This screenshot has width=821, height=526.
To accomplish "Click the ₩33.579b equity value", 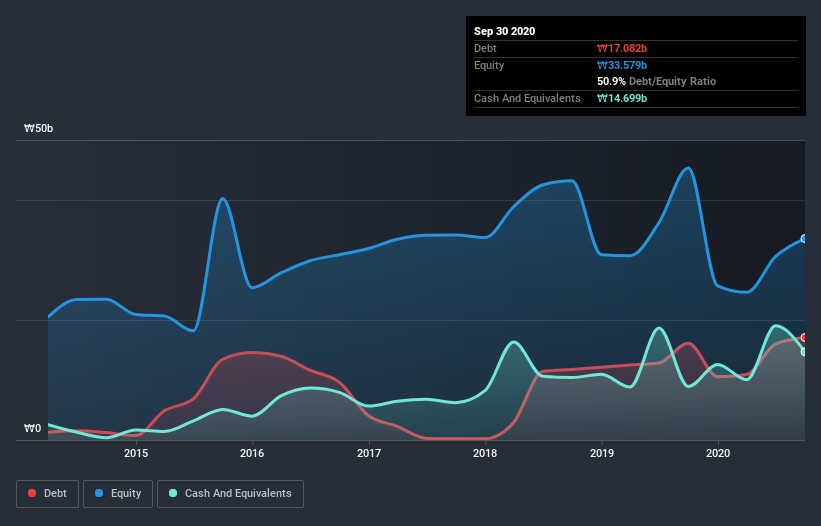I will click(622, 65).
